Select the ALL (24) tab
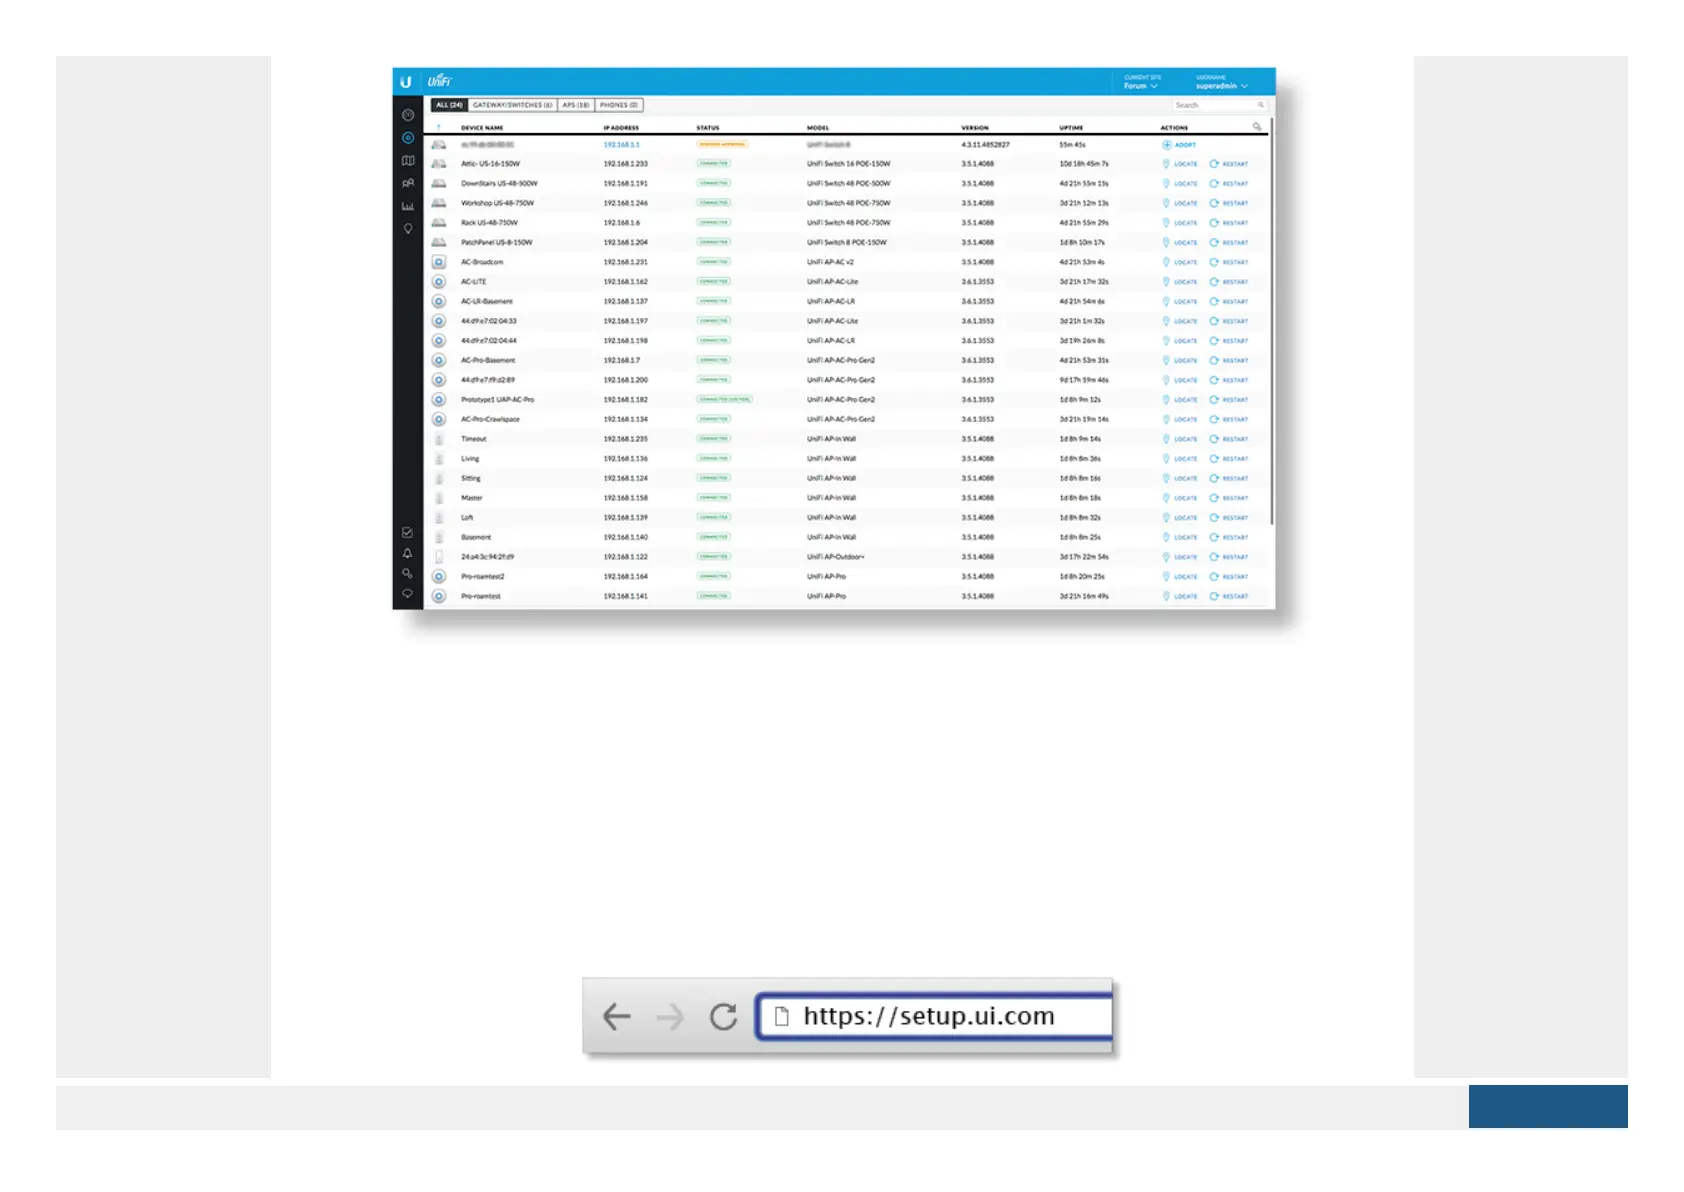 point(449,105)
